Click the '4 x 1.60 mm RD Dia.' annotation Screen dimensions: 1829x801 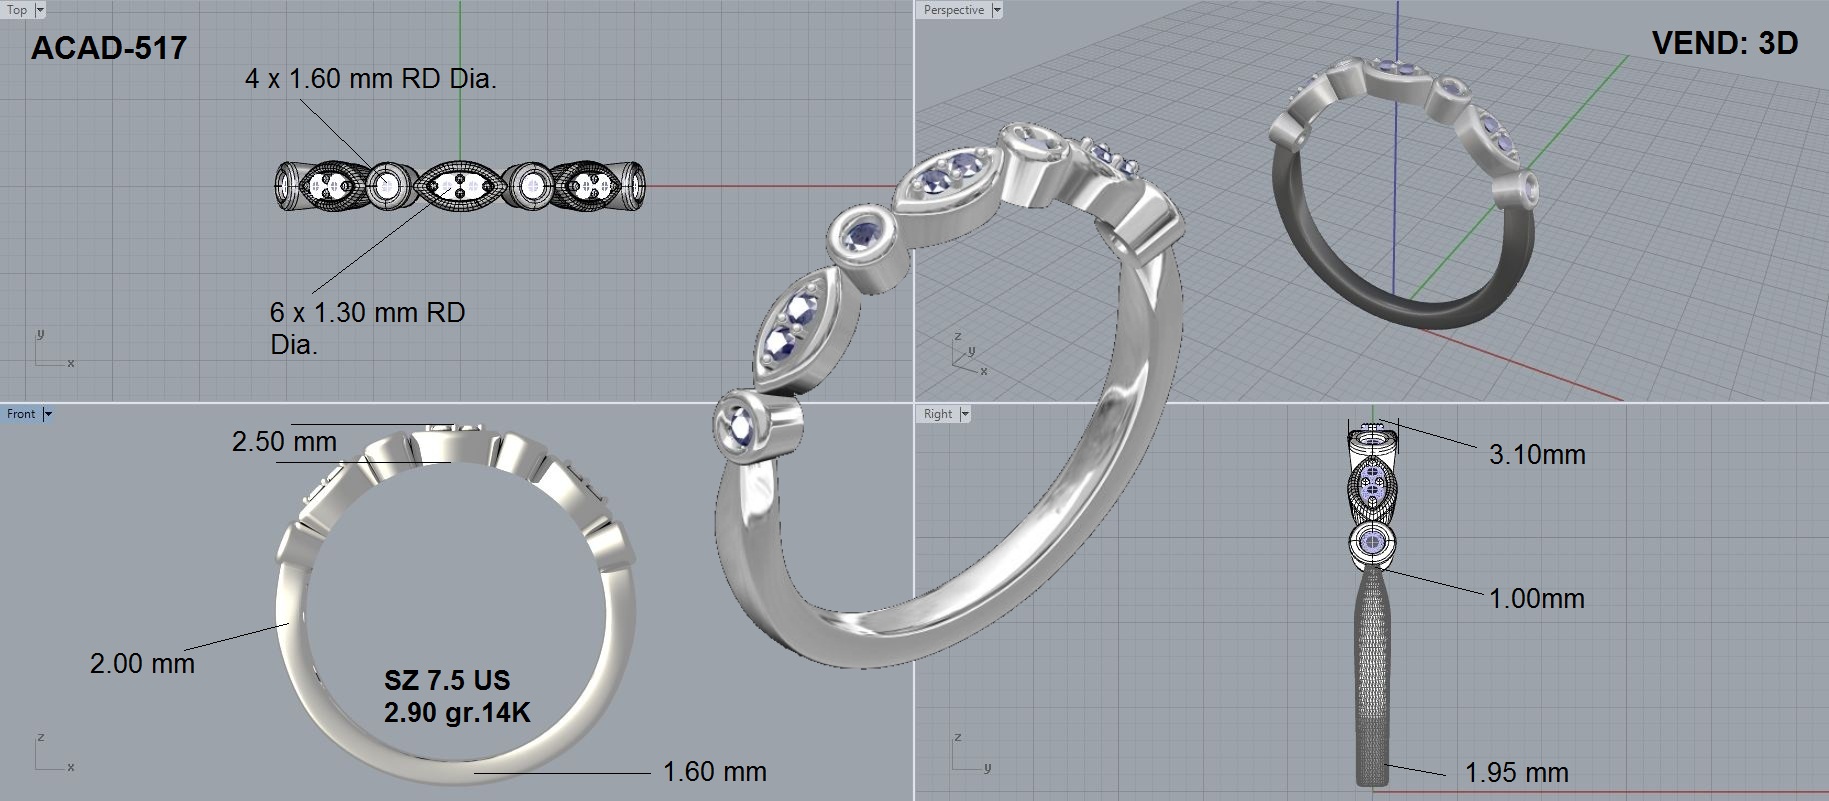(x=371, y=79)
